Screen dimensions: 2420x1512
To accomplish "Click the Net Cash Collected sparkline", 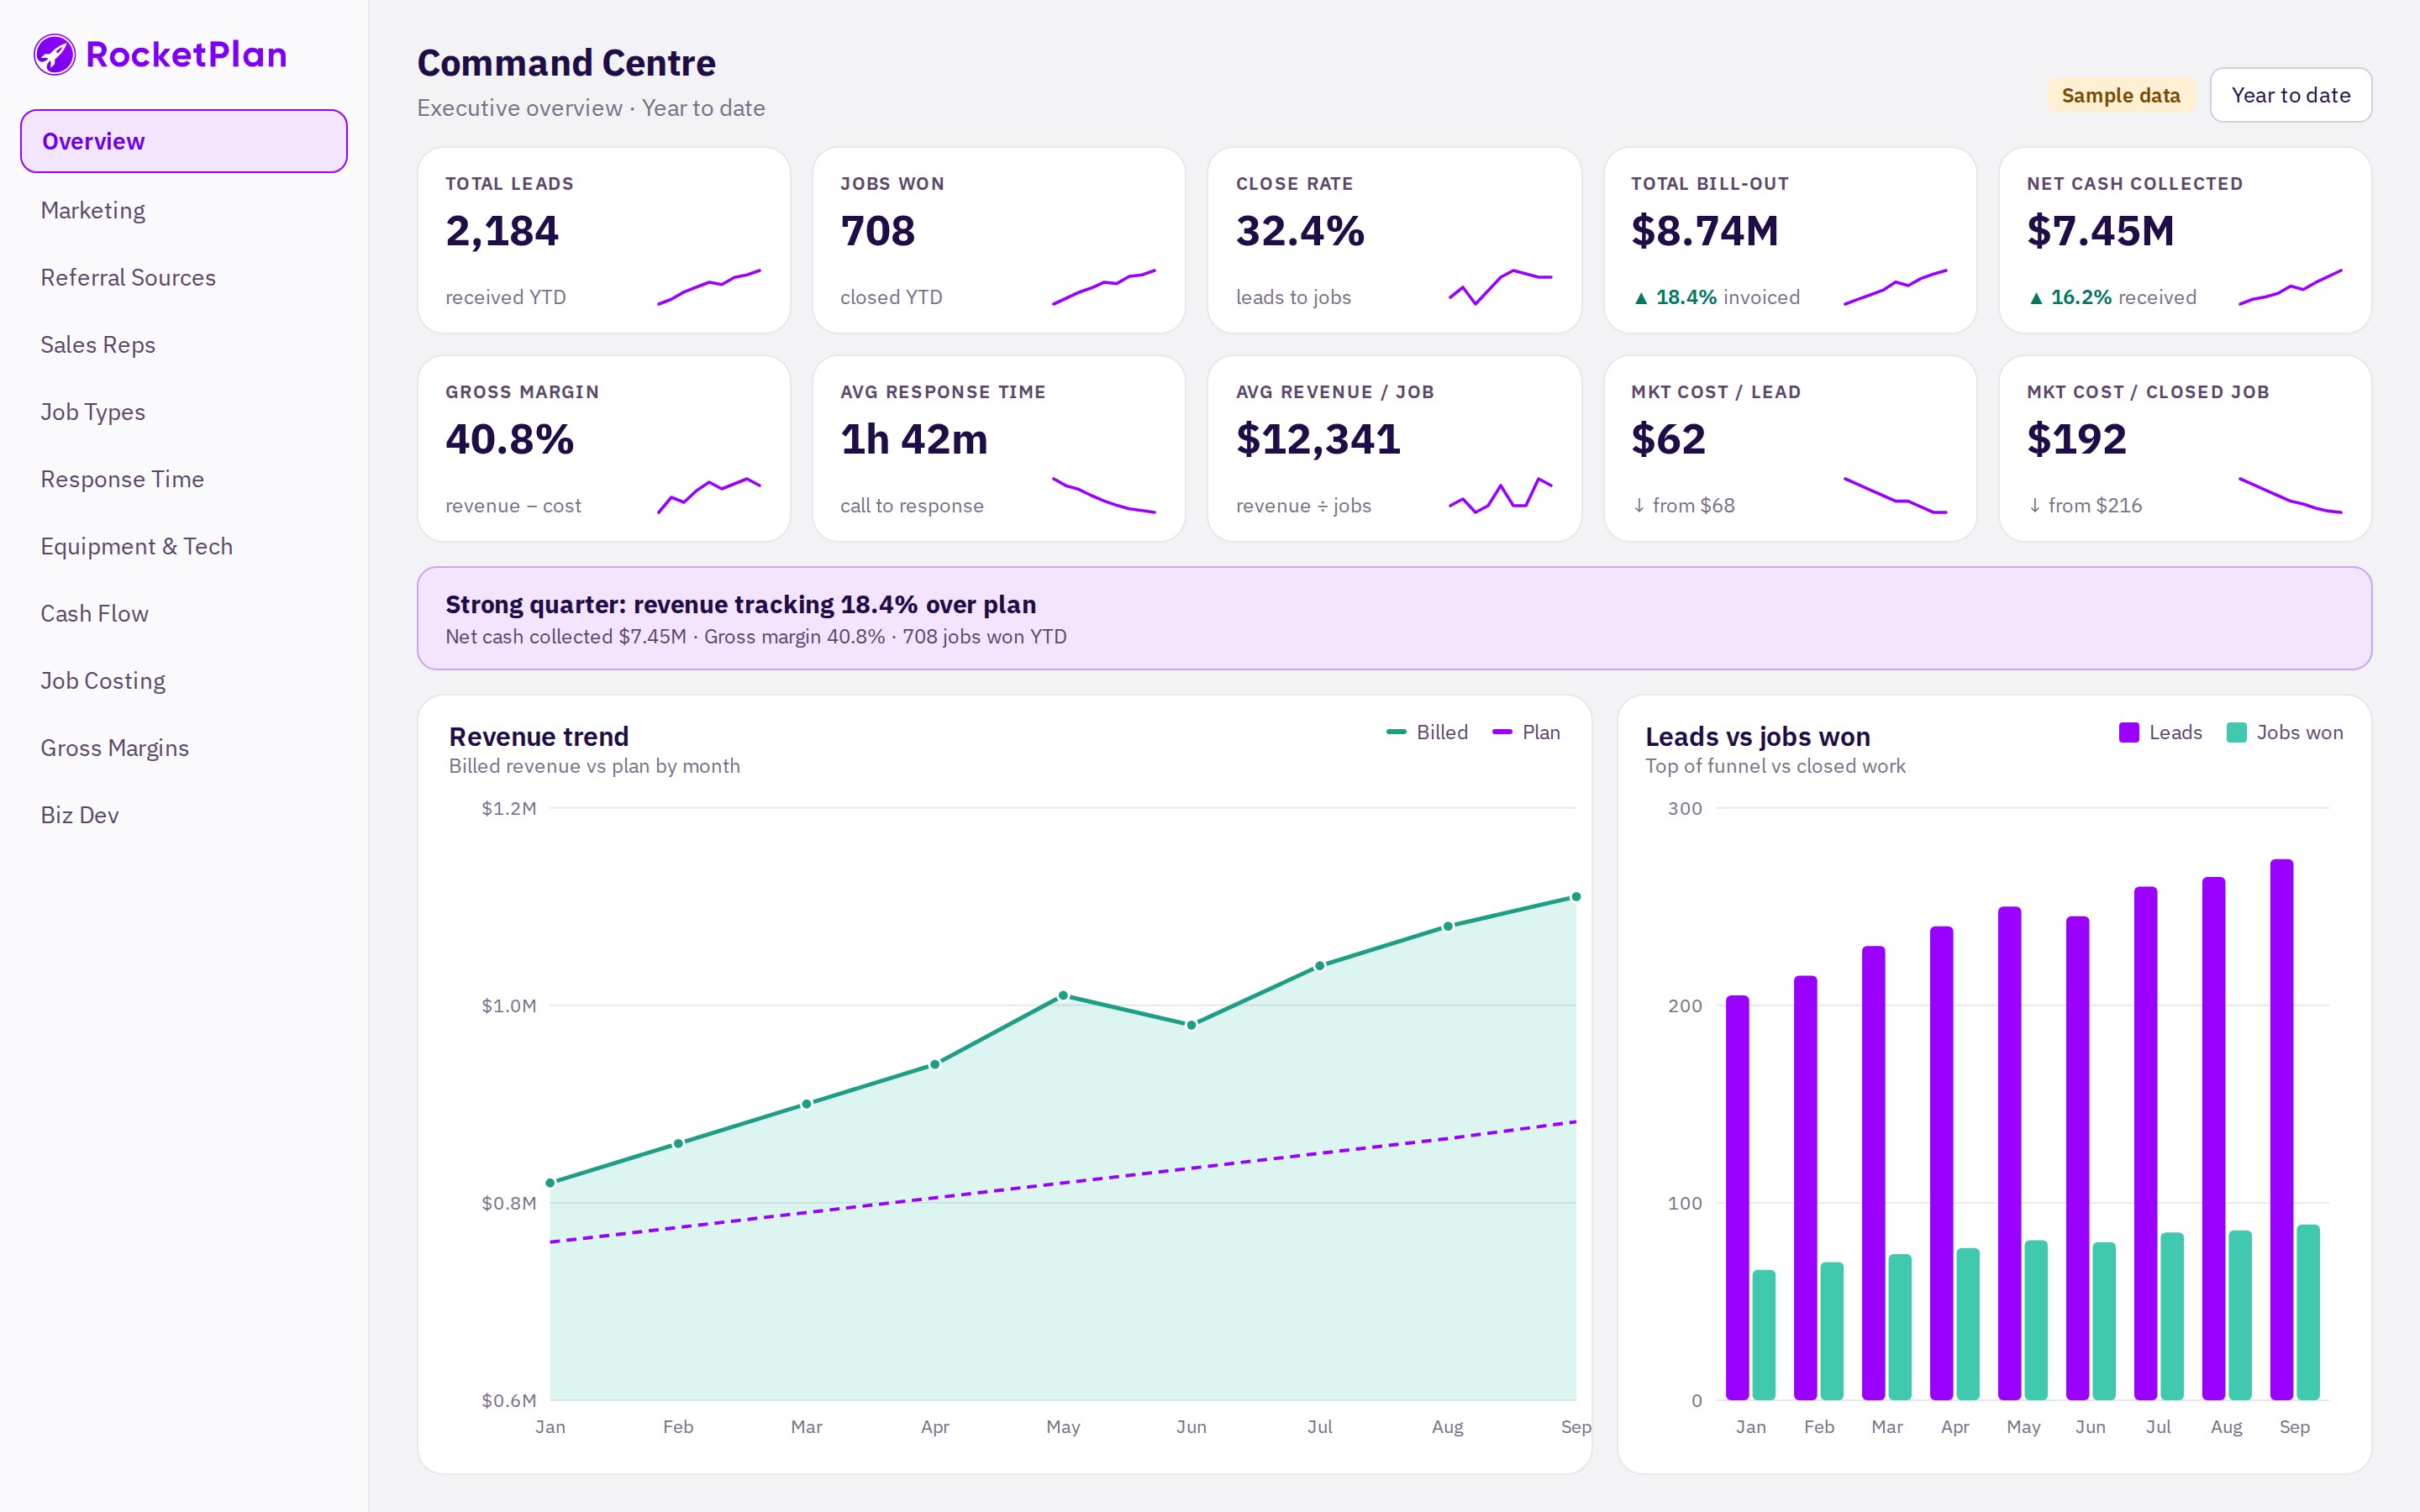I will pos(2290,287).
